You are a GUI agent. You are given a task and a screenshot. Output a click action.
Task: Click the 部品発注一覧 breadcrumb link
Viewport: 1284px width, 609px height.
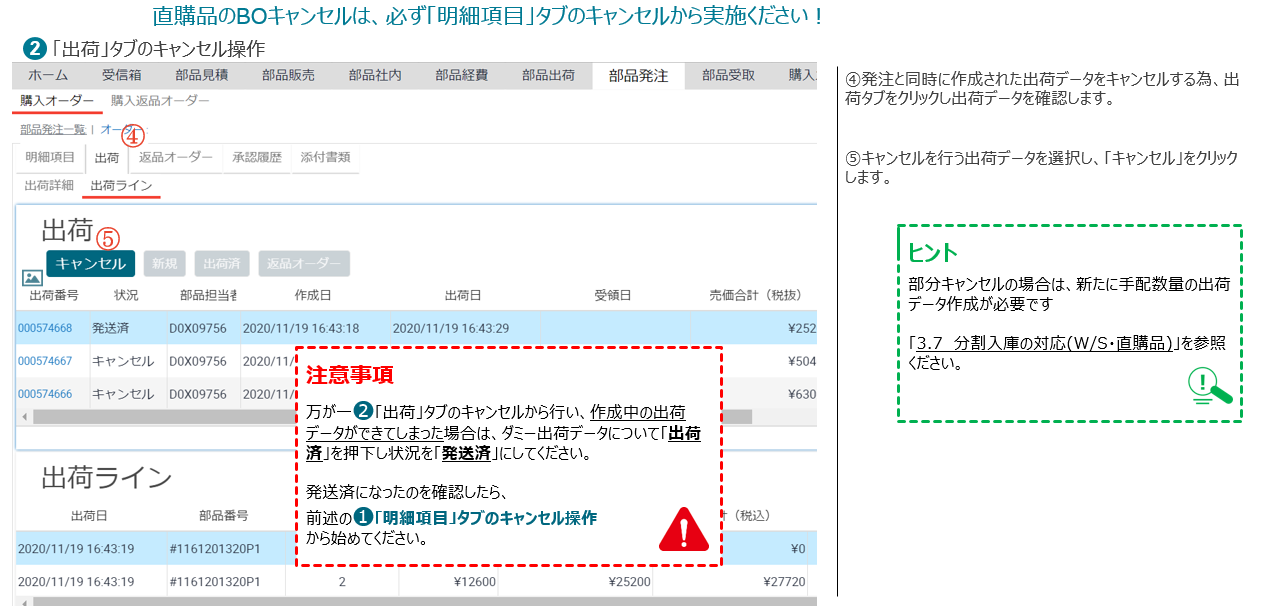[x=53, y=130]
